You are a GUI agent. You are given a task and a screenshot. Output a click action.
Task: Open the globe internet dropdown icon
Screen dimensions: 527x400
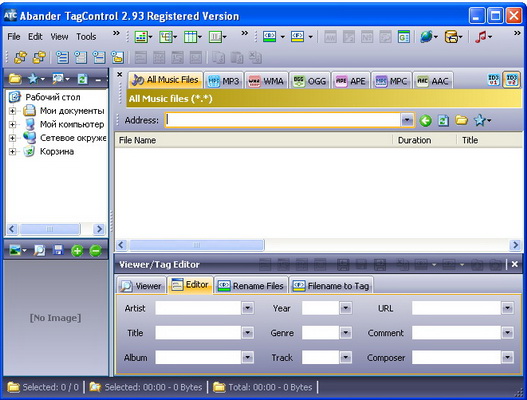(429, 36)
